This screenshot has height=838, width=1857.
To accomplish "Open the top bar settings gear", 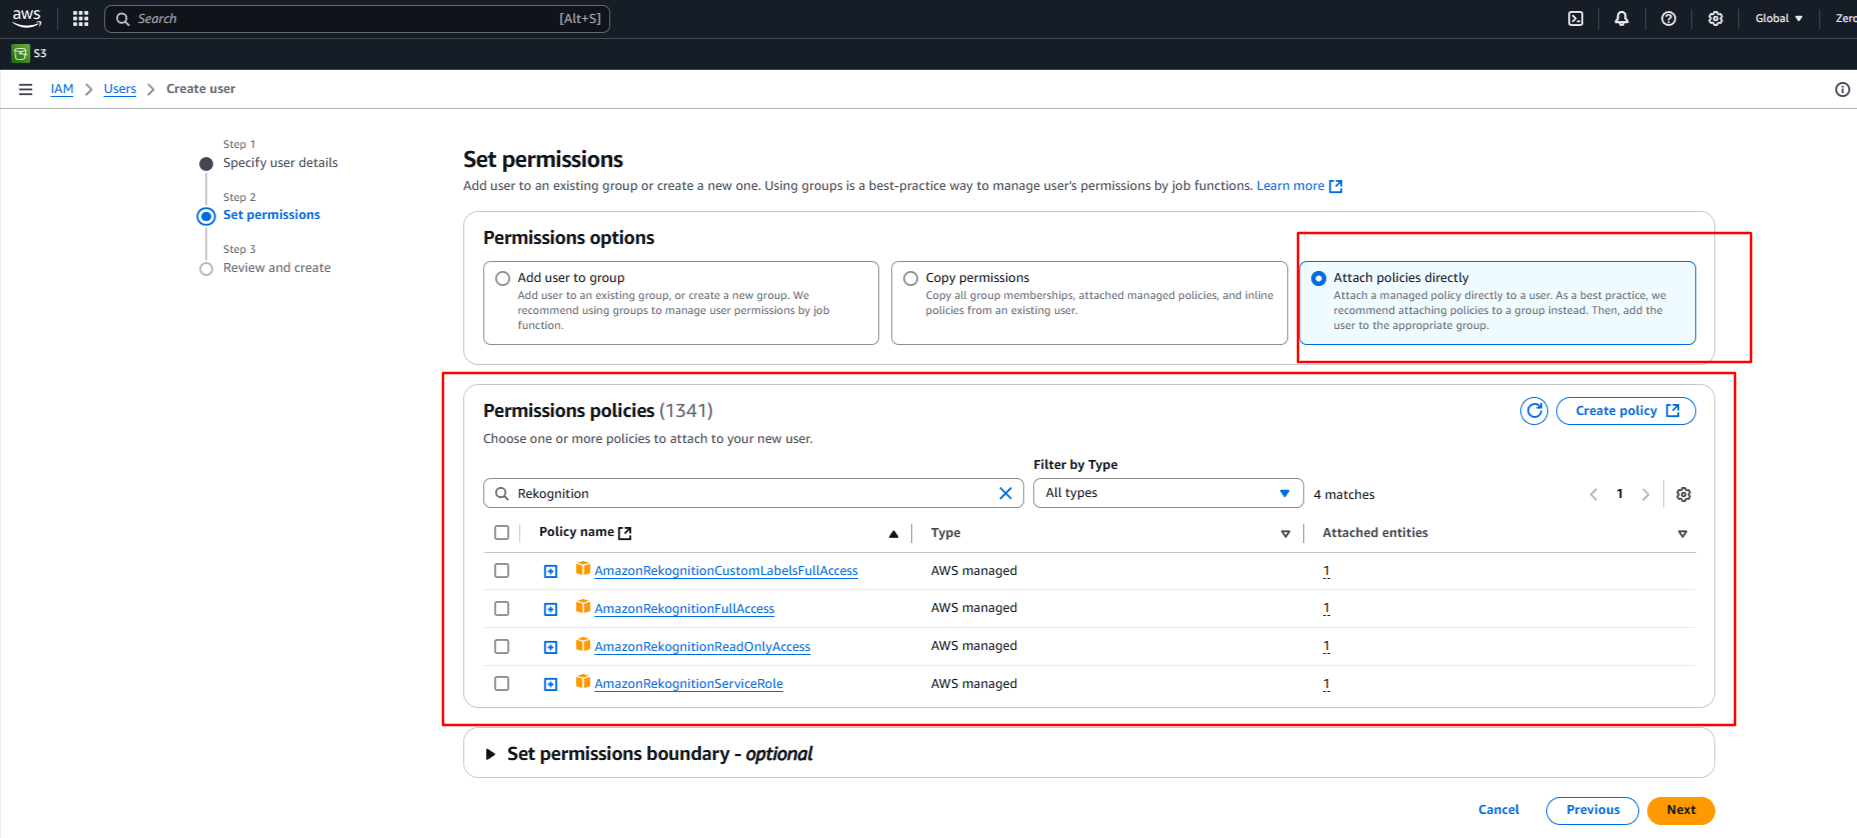I will [x=1715, y=18].
